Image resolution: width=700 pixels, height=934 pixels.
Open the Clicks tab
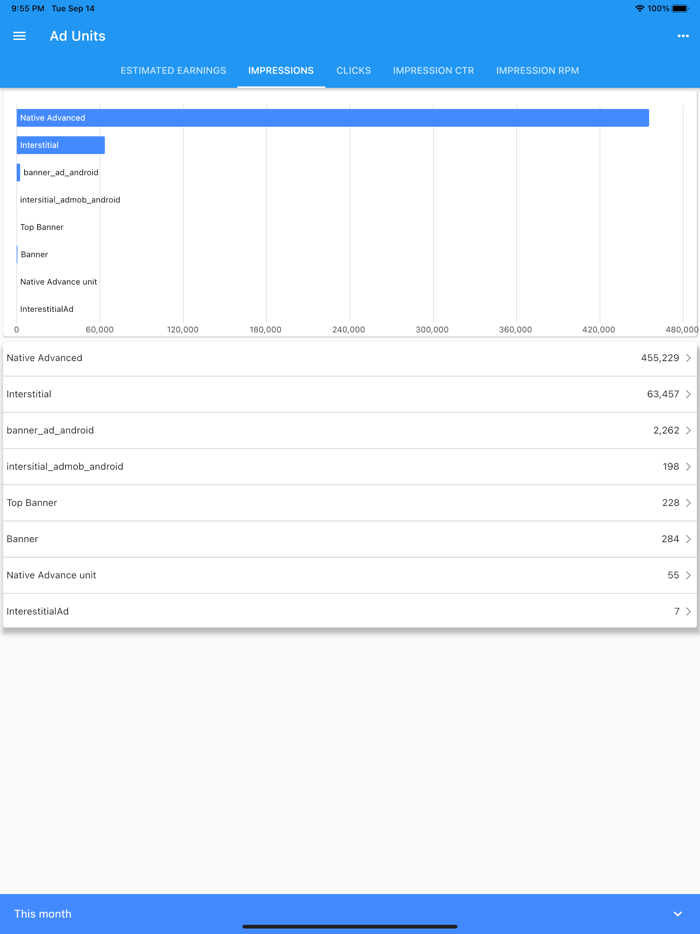[x=353, y=70]
